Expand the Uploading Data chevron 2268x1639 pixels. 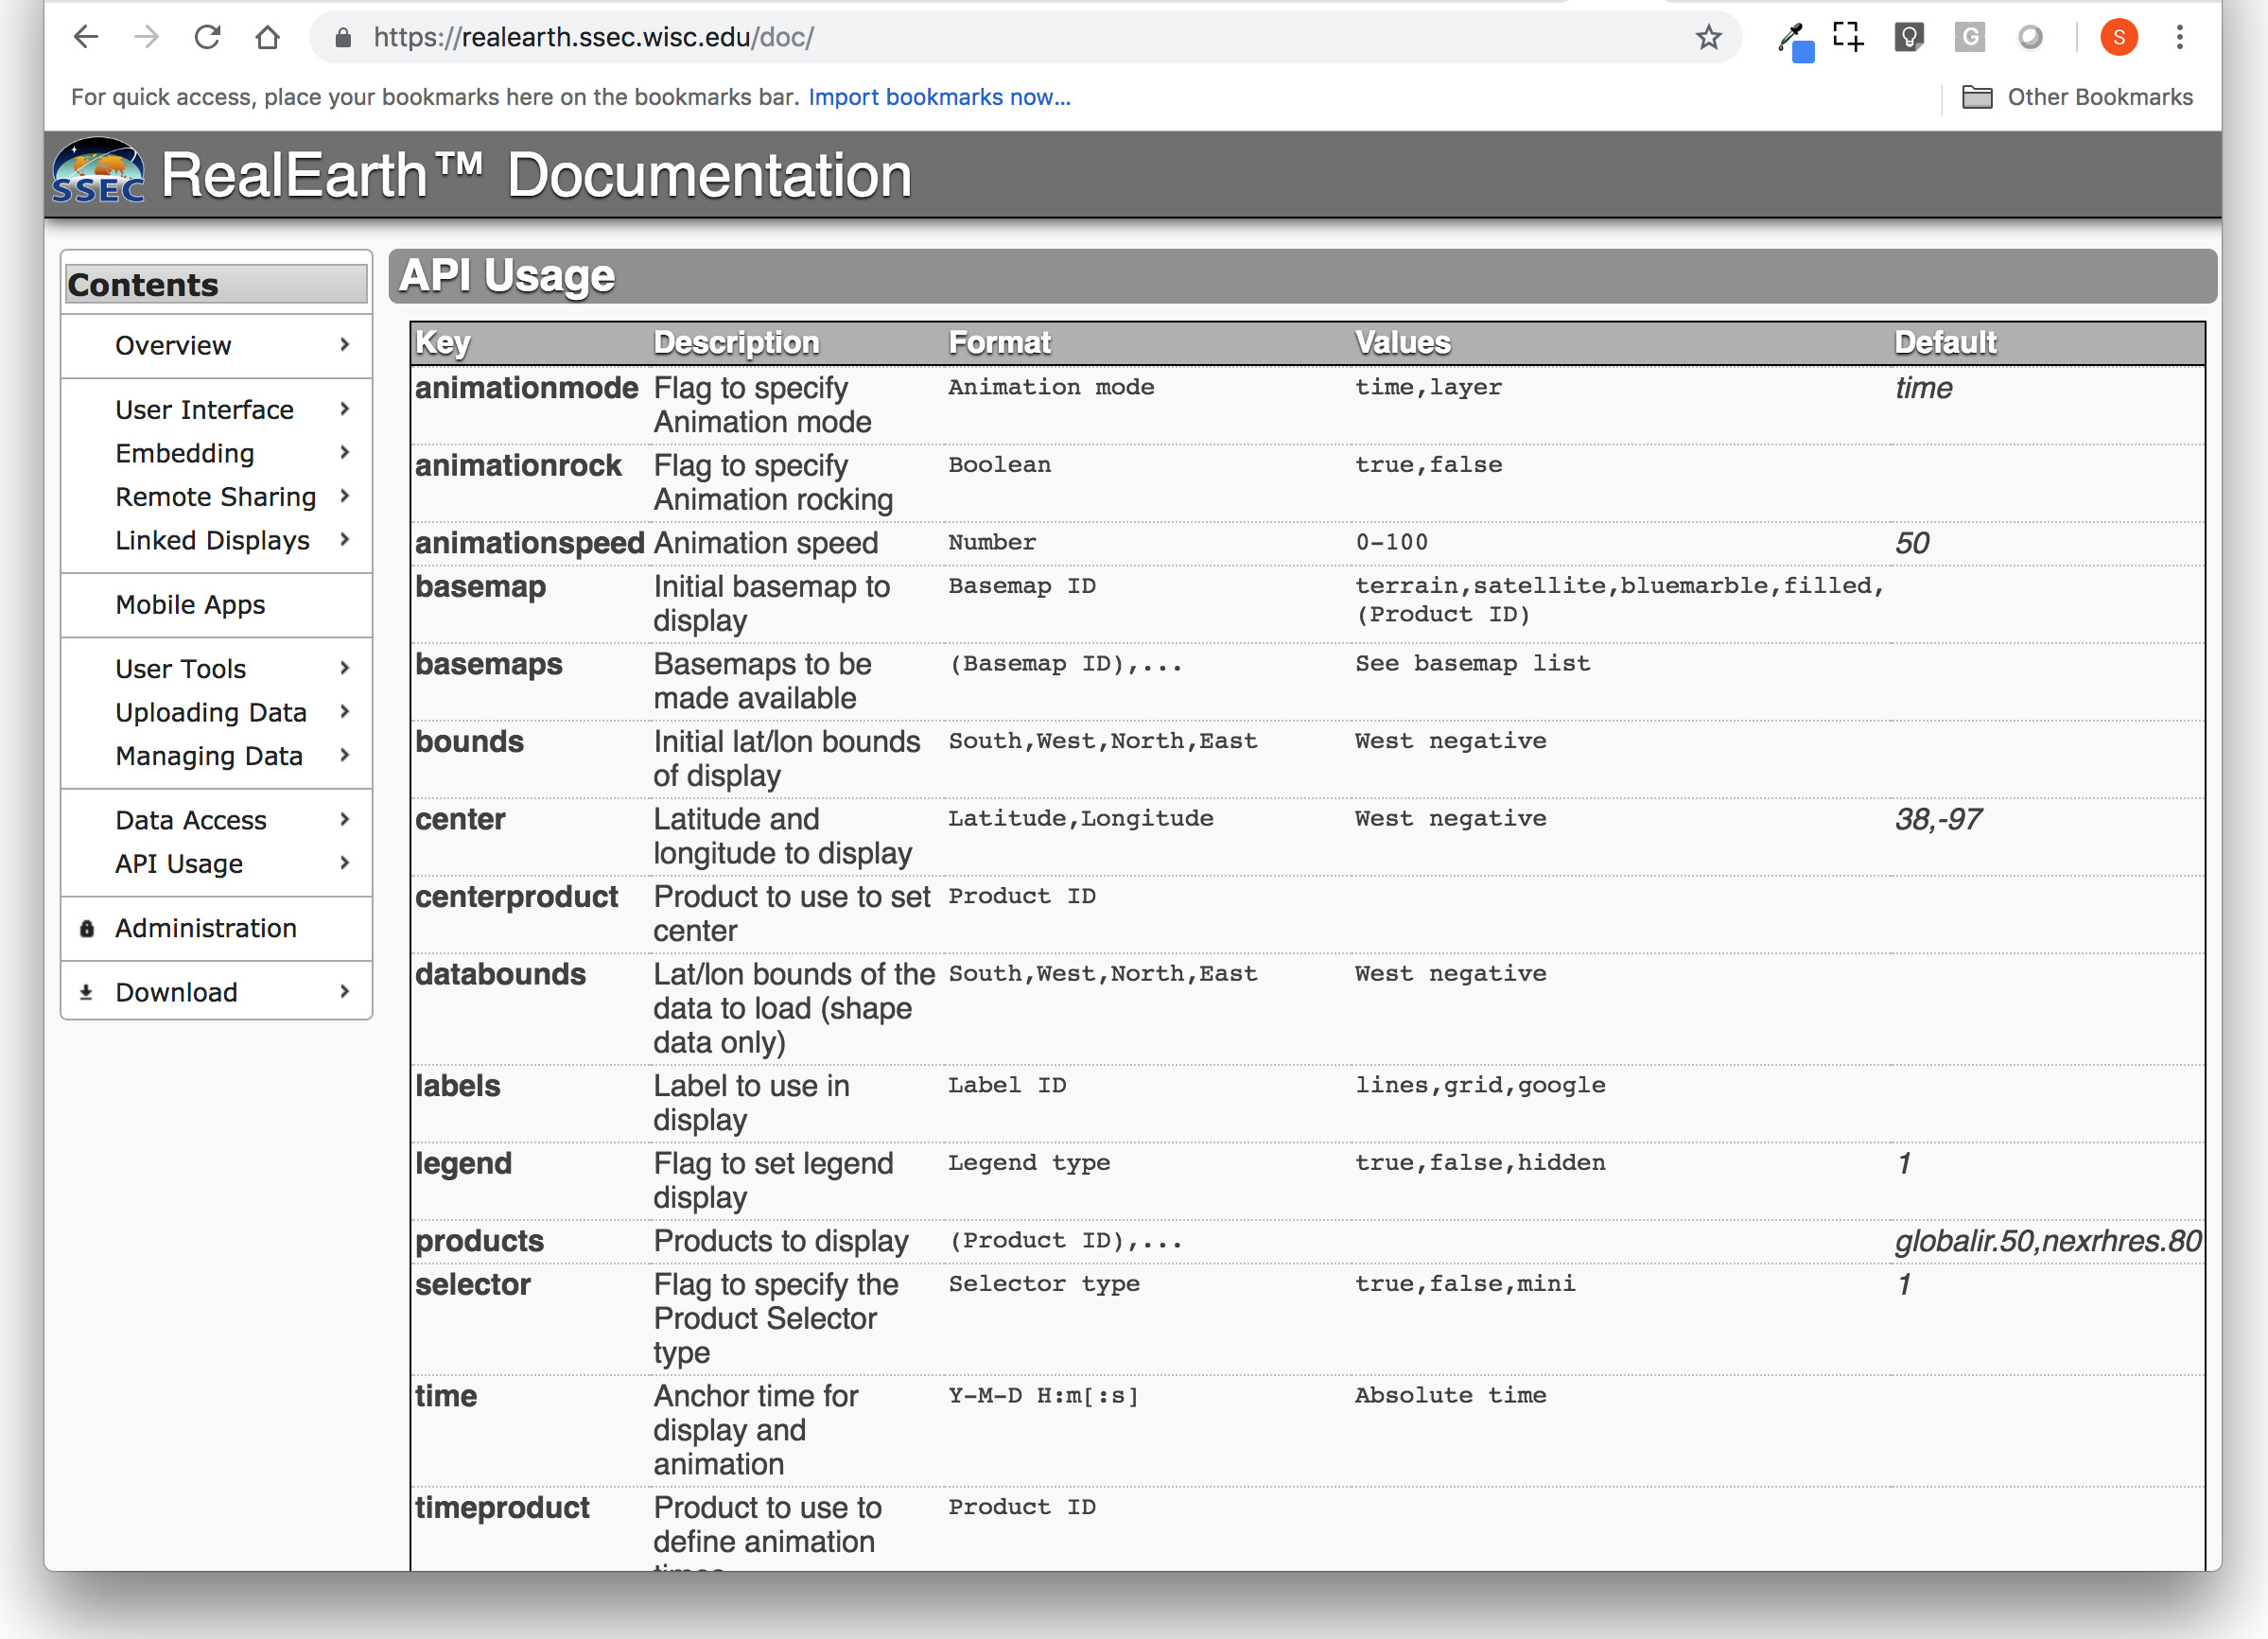pos(345,712)
